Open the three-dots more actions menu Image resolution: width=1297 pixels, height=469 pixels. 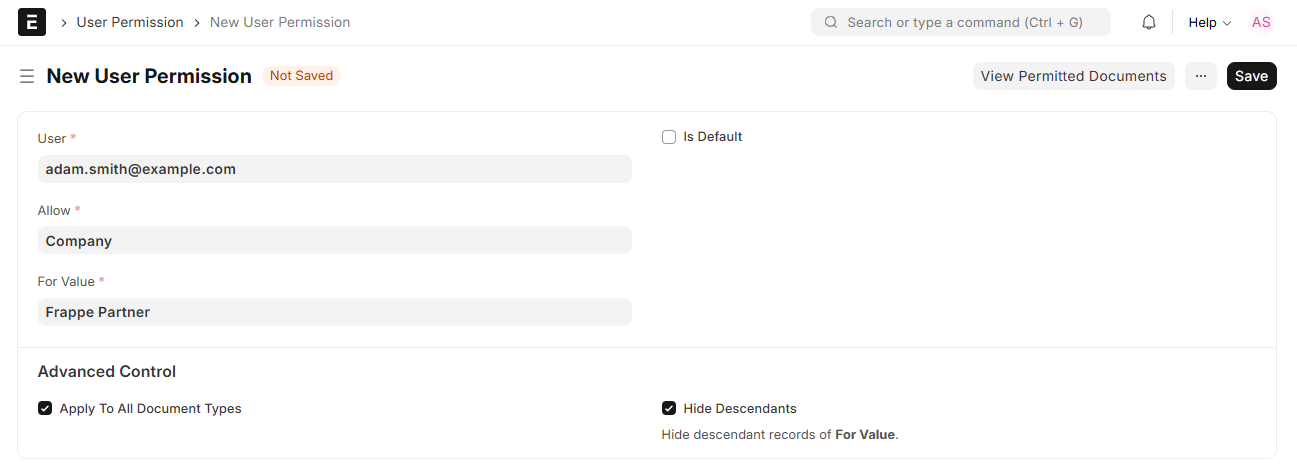(x=1201, y=76)
